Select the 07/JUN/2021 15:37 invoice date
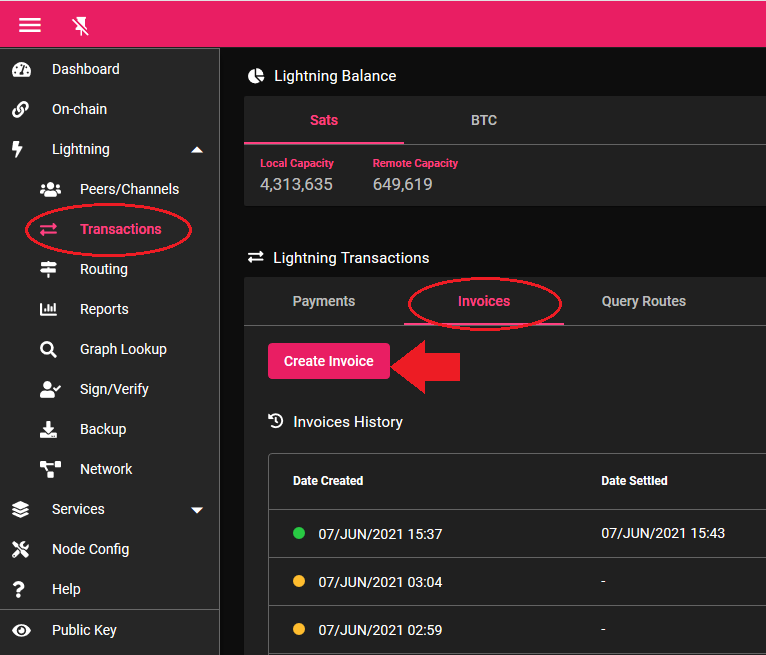Image resolution: width=766 pixels, height=655 pixels. click(x=380, y=534)
